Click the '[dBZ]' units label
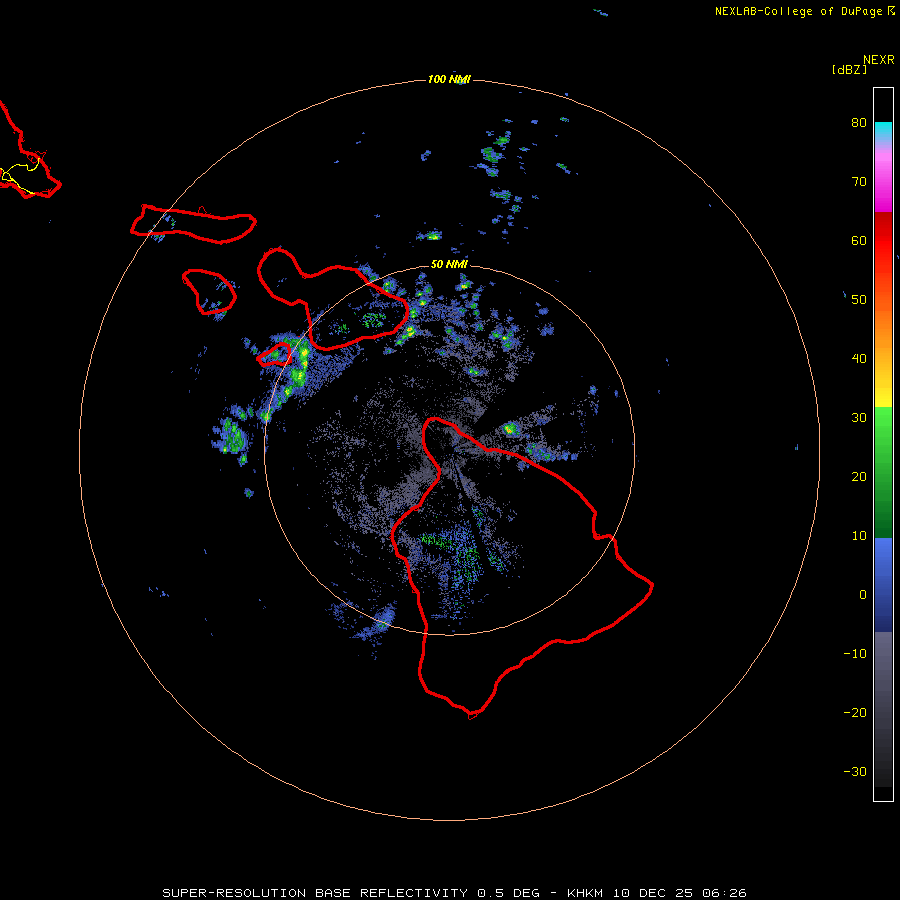This screenshot has height=900, width=900. [x=849, y=70]
